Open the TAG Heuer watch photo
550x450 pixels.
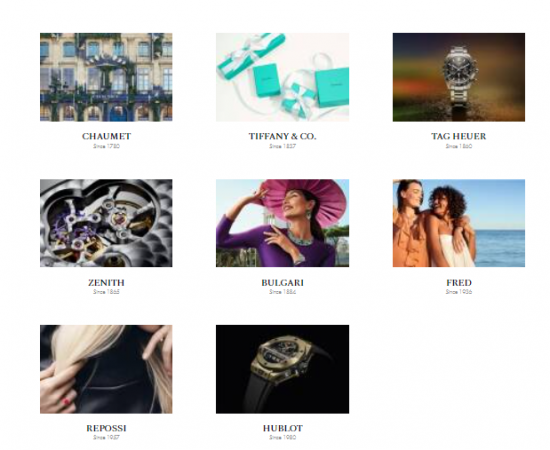[x=459, y=77]
